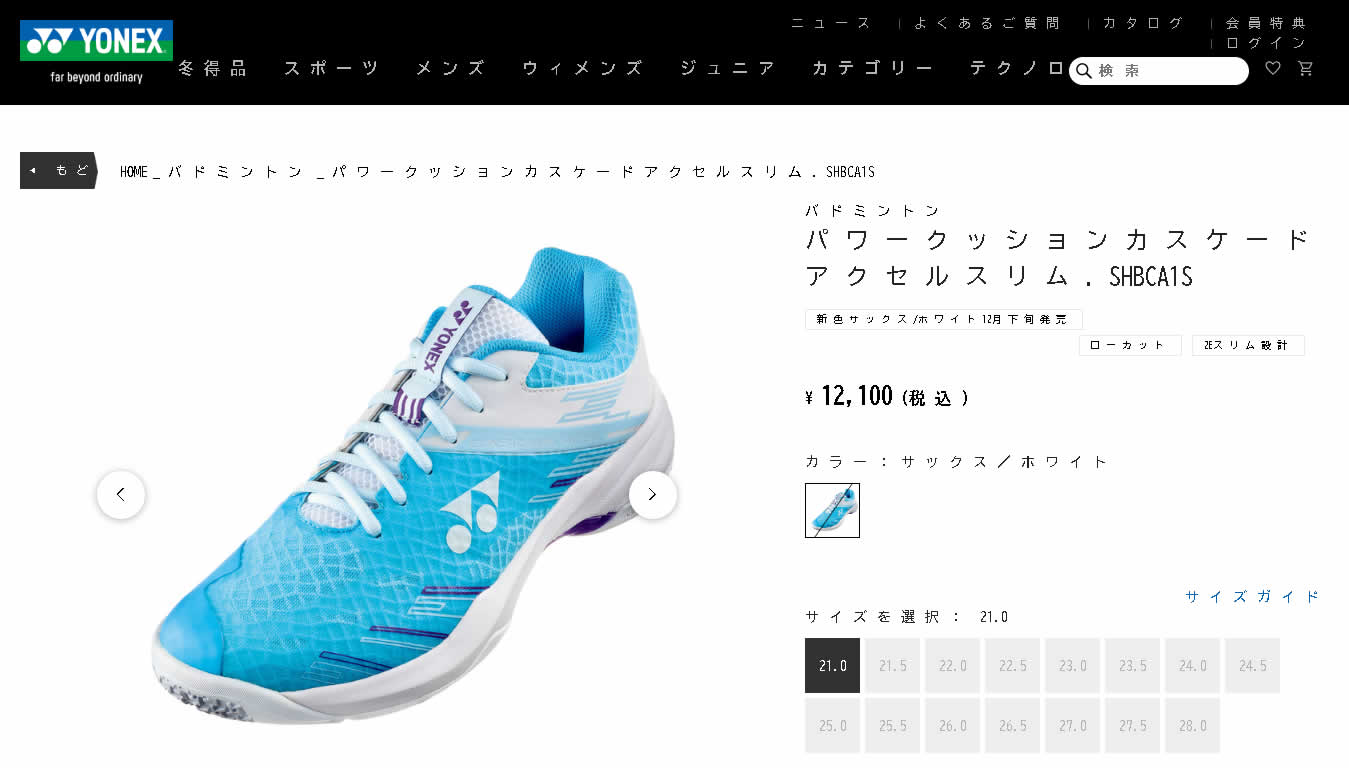Select size 21.5

892,665
